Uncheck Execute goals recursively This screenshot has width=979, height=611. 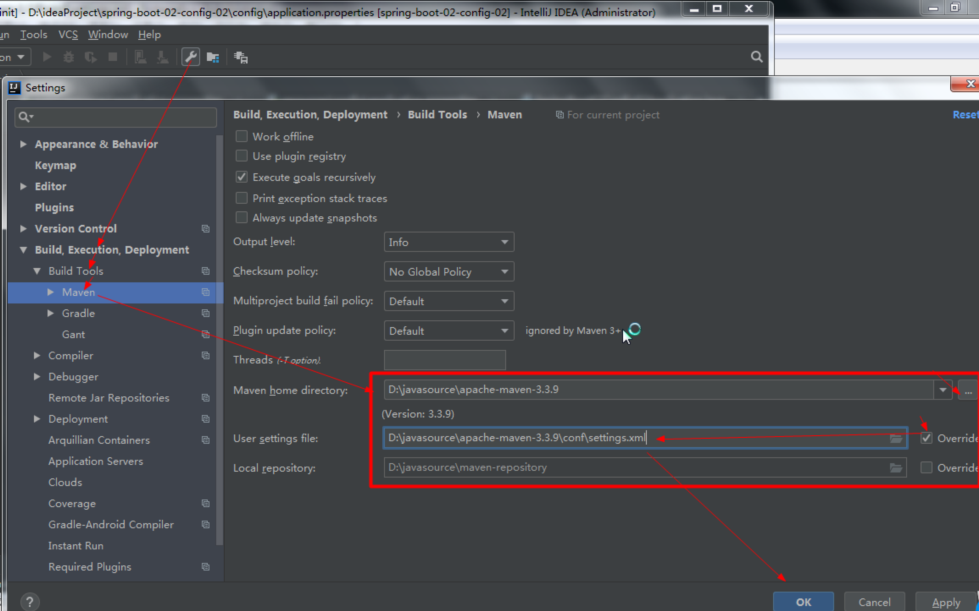pos(241,177)
